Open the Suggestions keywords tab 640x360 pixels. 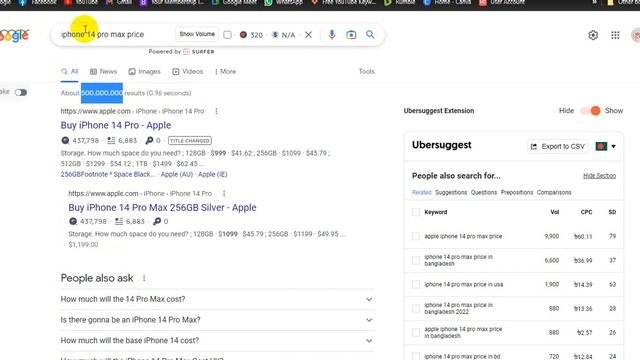(451, 192)
